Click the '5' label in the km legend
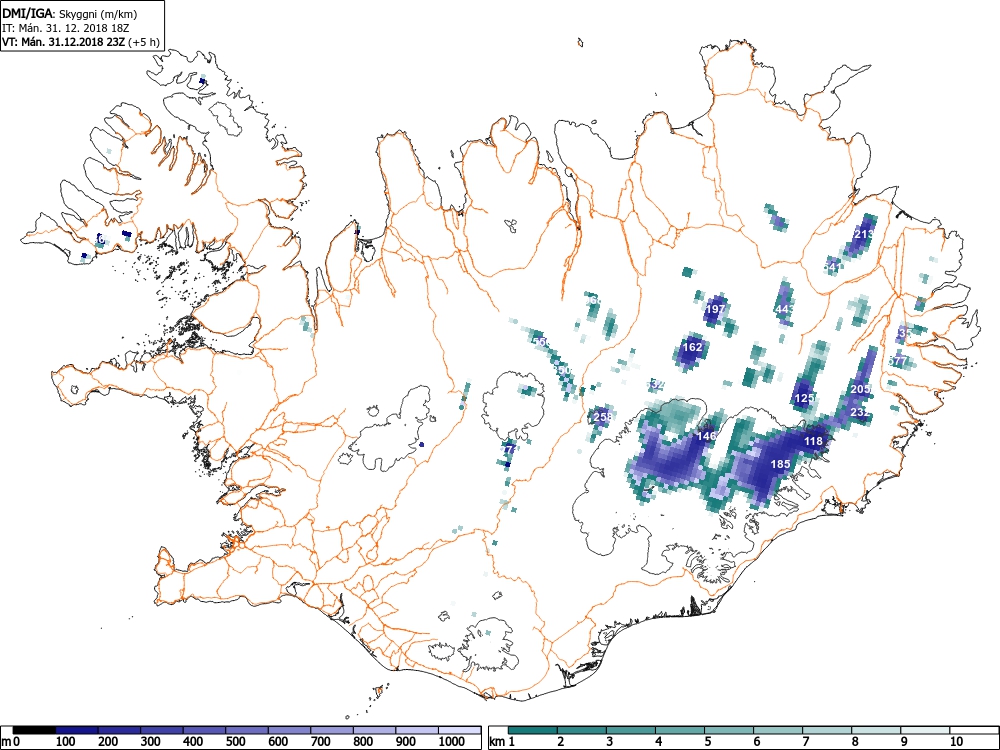The image size is (1000, 750). click(707, 741)
